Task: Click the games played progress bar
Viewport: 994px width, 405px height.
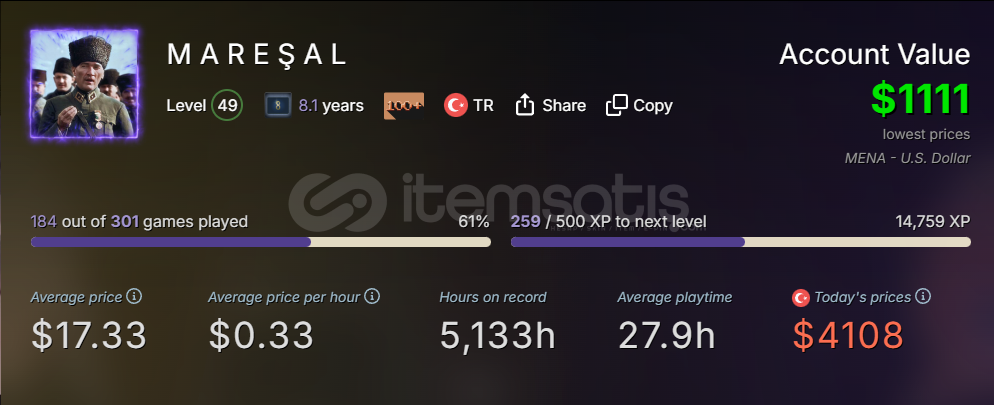Action: (260, 242)
